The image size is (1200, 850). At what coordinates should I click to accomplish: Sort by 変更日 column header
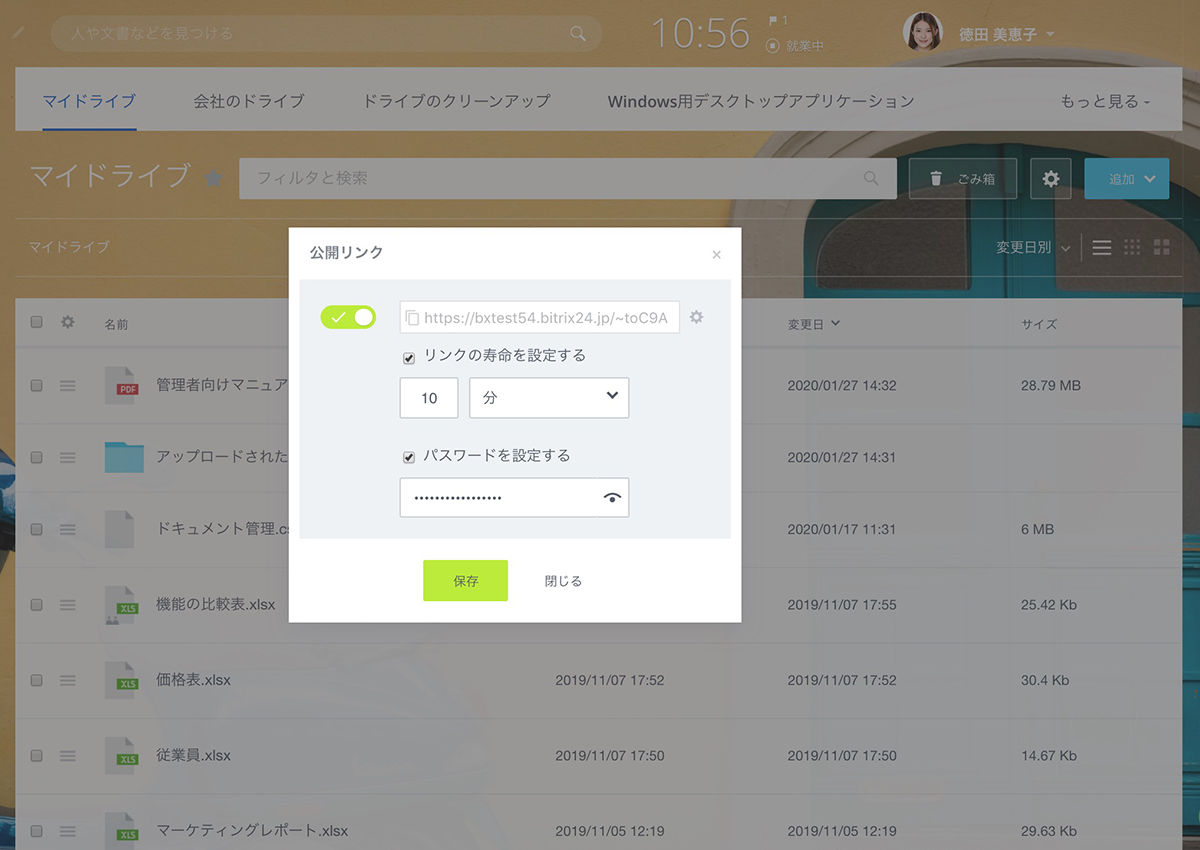[x=813, y=324]
